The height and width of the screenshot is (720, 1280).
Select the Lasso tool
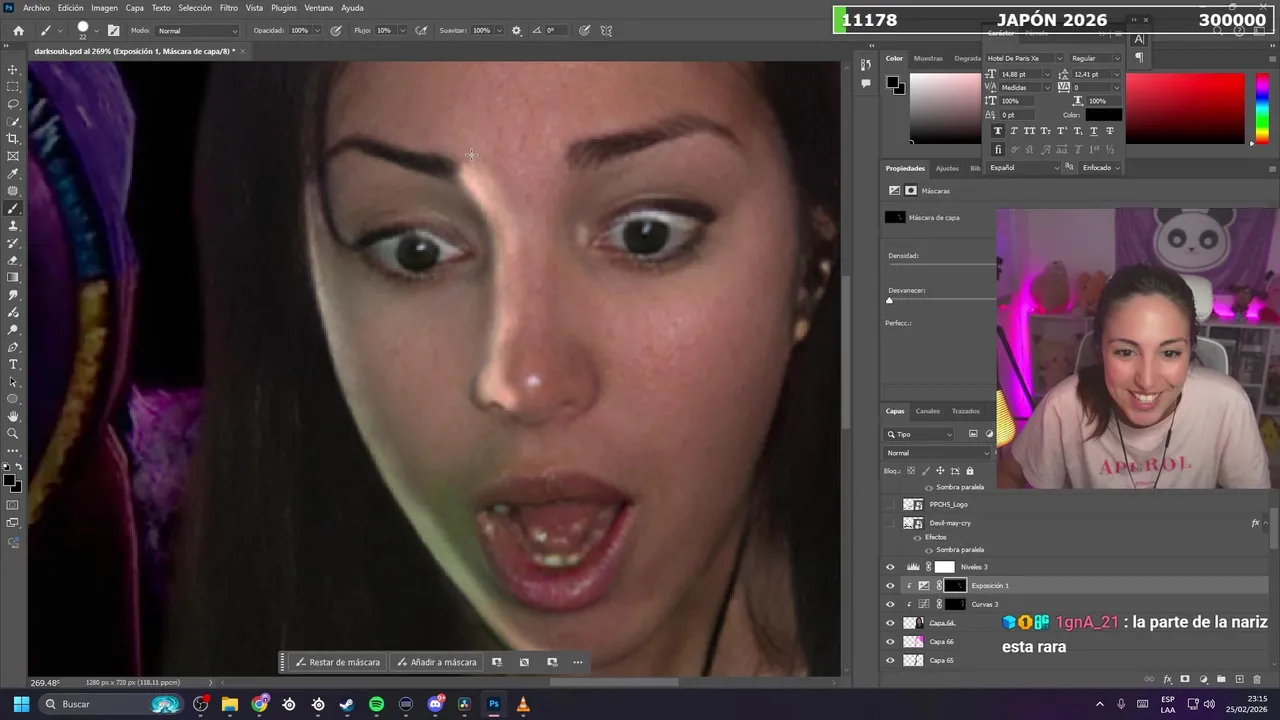point(13,104)
